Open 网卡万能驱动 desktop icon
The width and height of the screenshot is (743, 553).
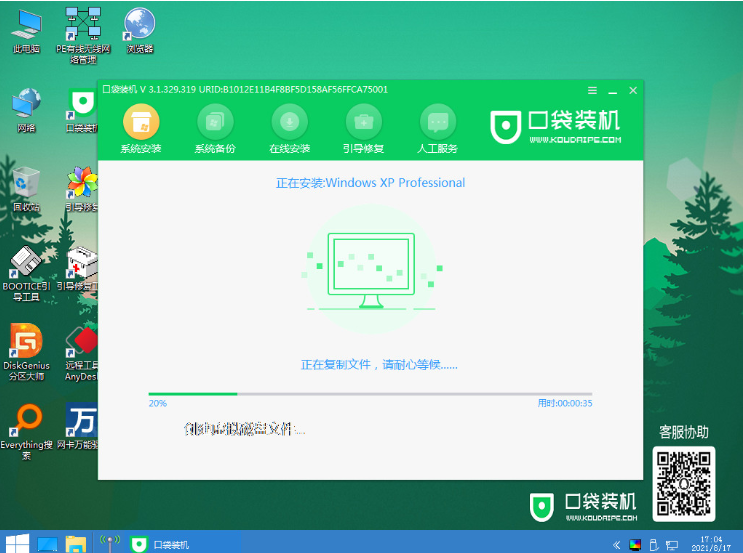pos(79,426)
